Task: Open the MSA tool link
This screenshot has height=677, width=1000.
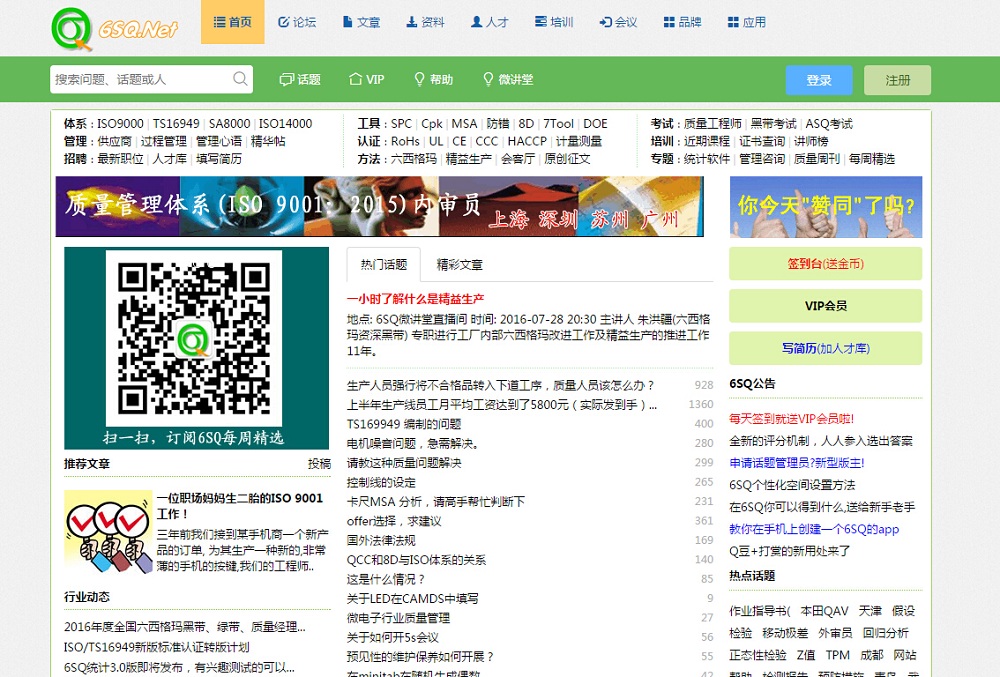Action: [464, 124]
